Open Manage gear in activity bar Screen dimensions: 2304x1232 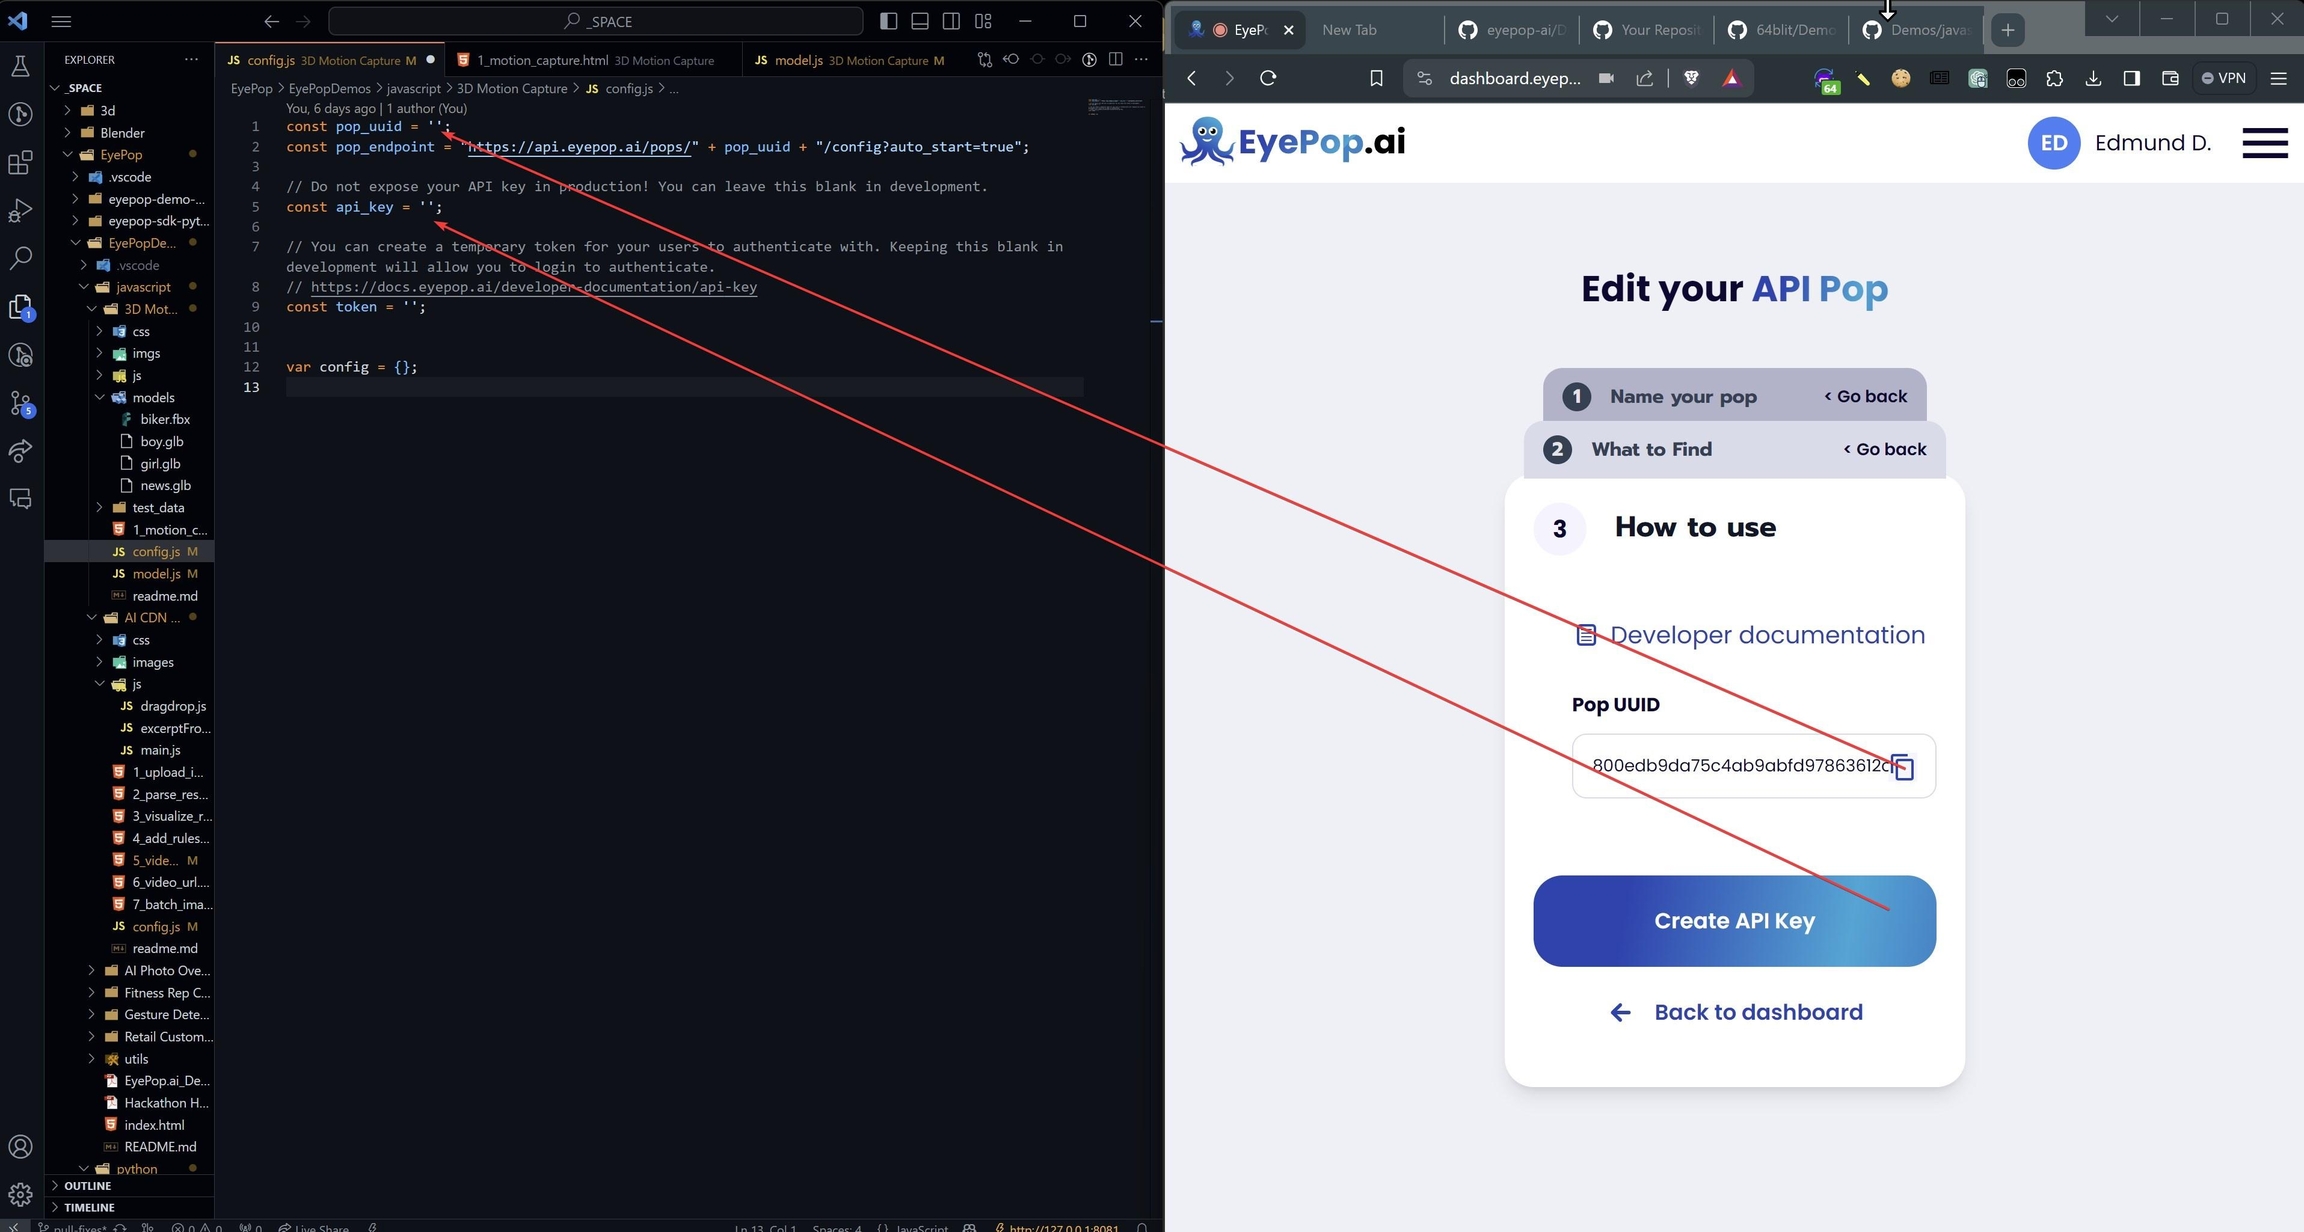(x=20, y=1194)
